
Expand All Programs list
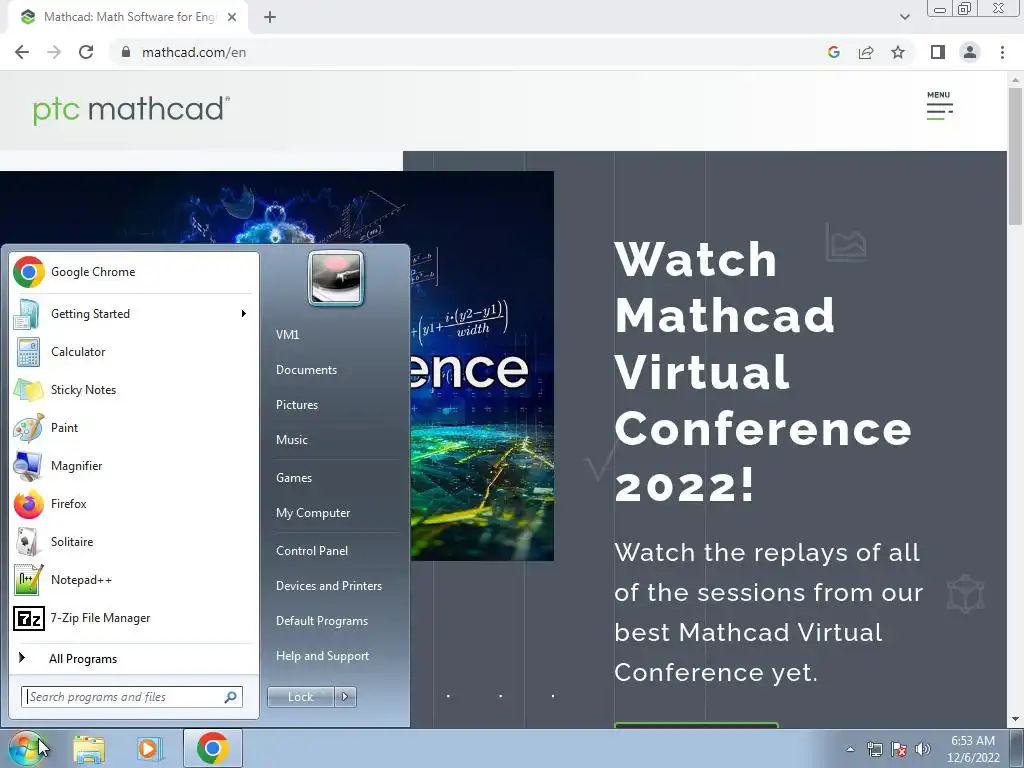point(134,658)
